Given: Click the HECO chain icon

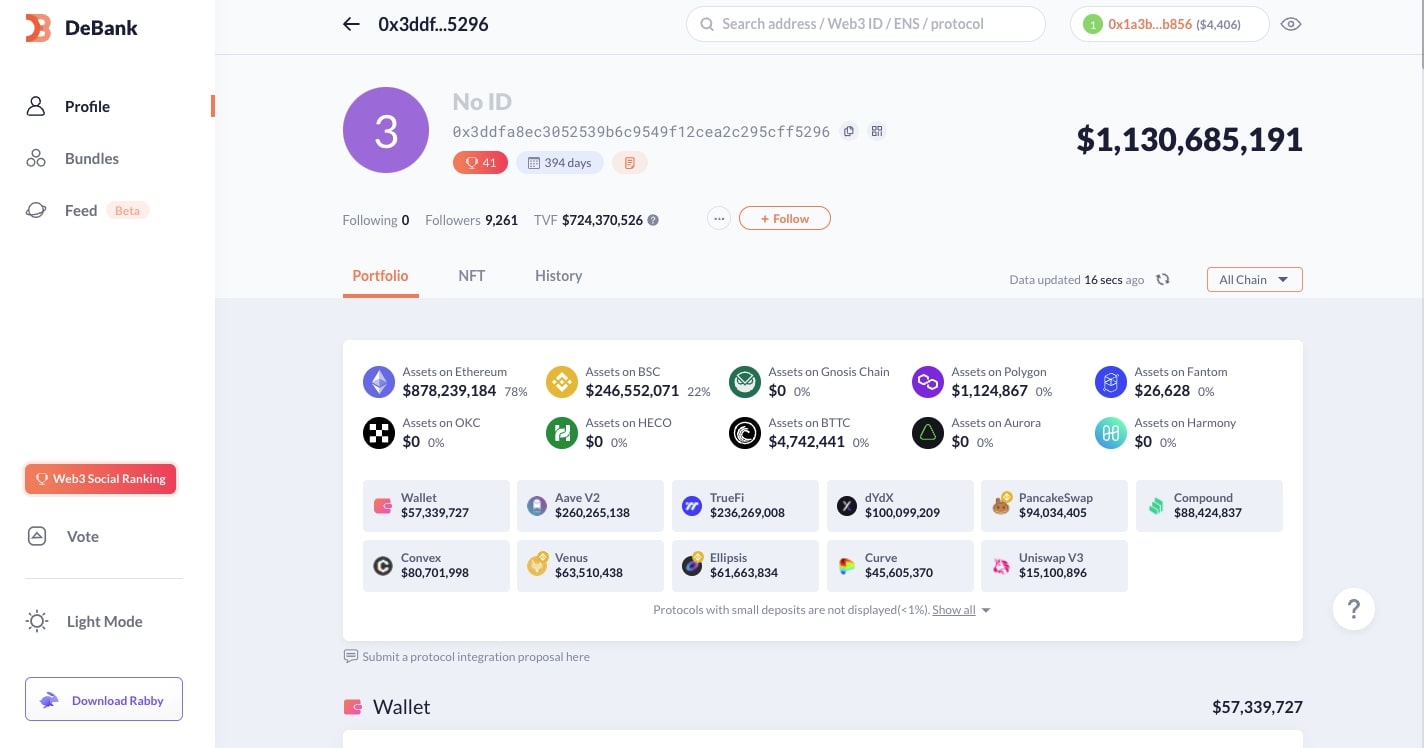Looking at the screenshot, I should pyautogui.click(x=562, y=432).
